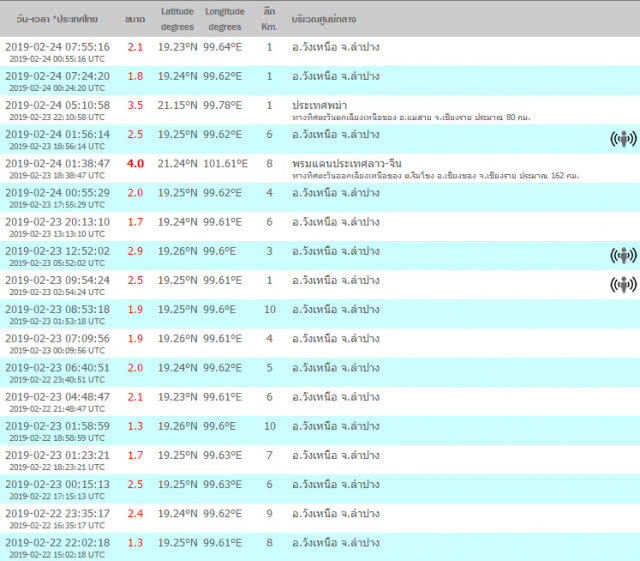The height and width of the screenshot is (561, 640).
Task: Click the magnitude column header
Action: pos(135,19)
